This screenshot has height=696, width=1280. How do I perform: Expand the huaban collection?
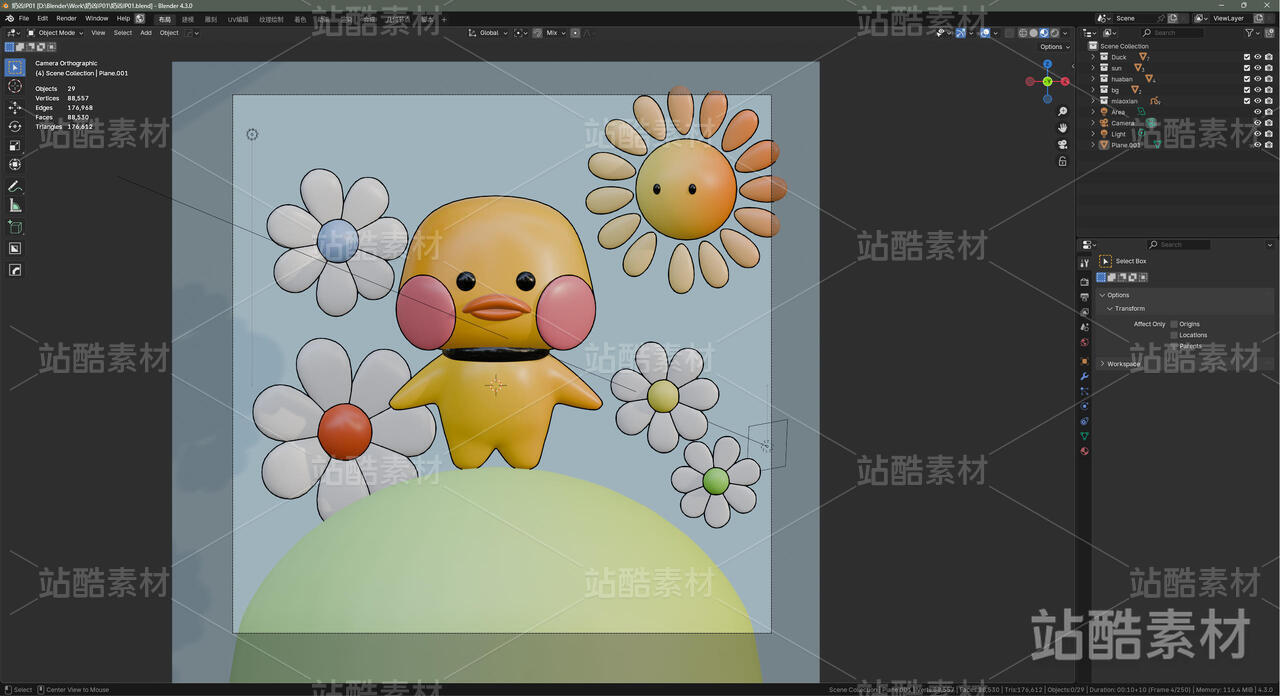point(1093,79)
